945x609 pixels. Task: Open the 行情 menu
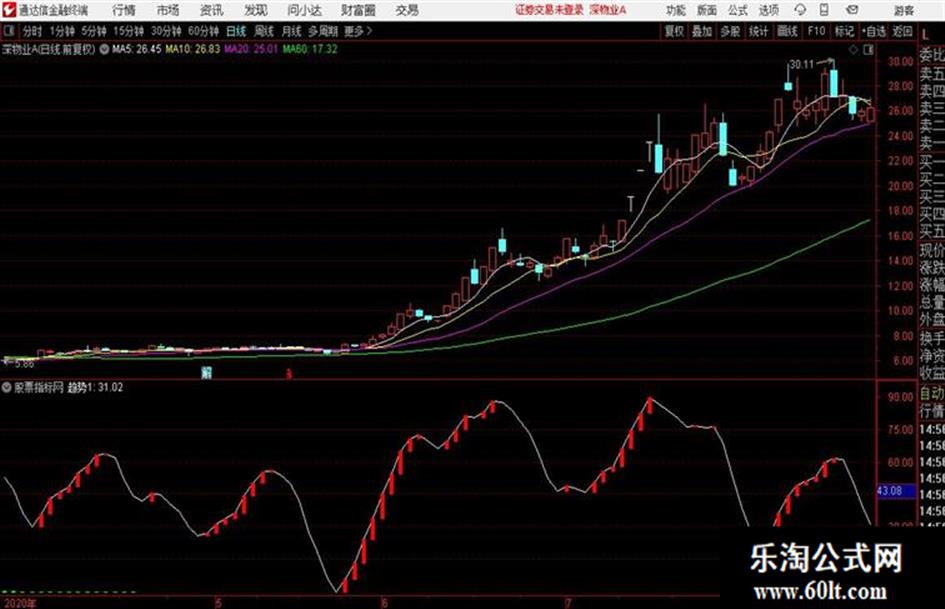coord(124,10)
